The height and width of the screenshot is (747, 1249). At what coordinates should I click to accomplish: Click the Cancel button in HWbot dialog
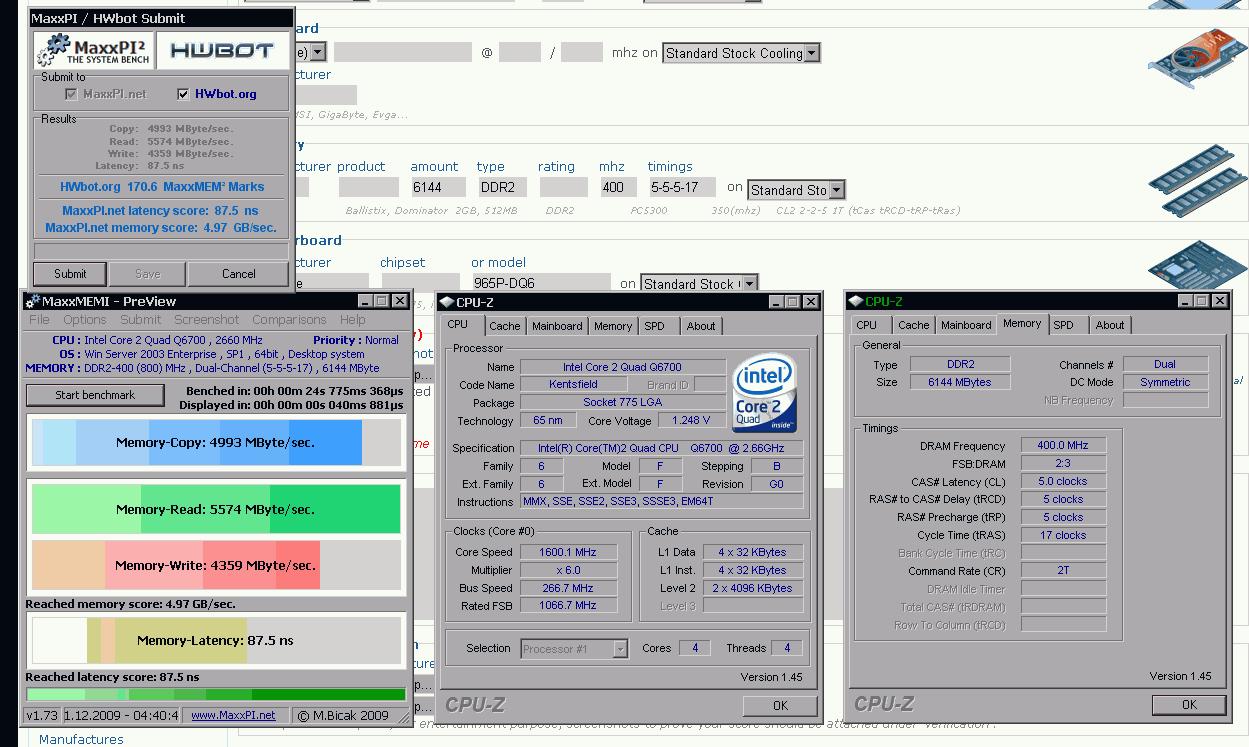(238, 273)
